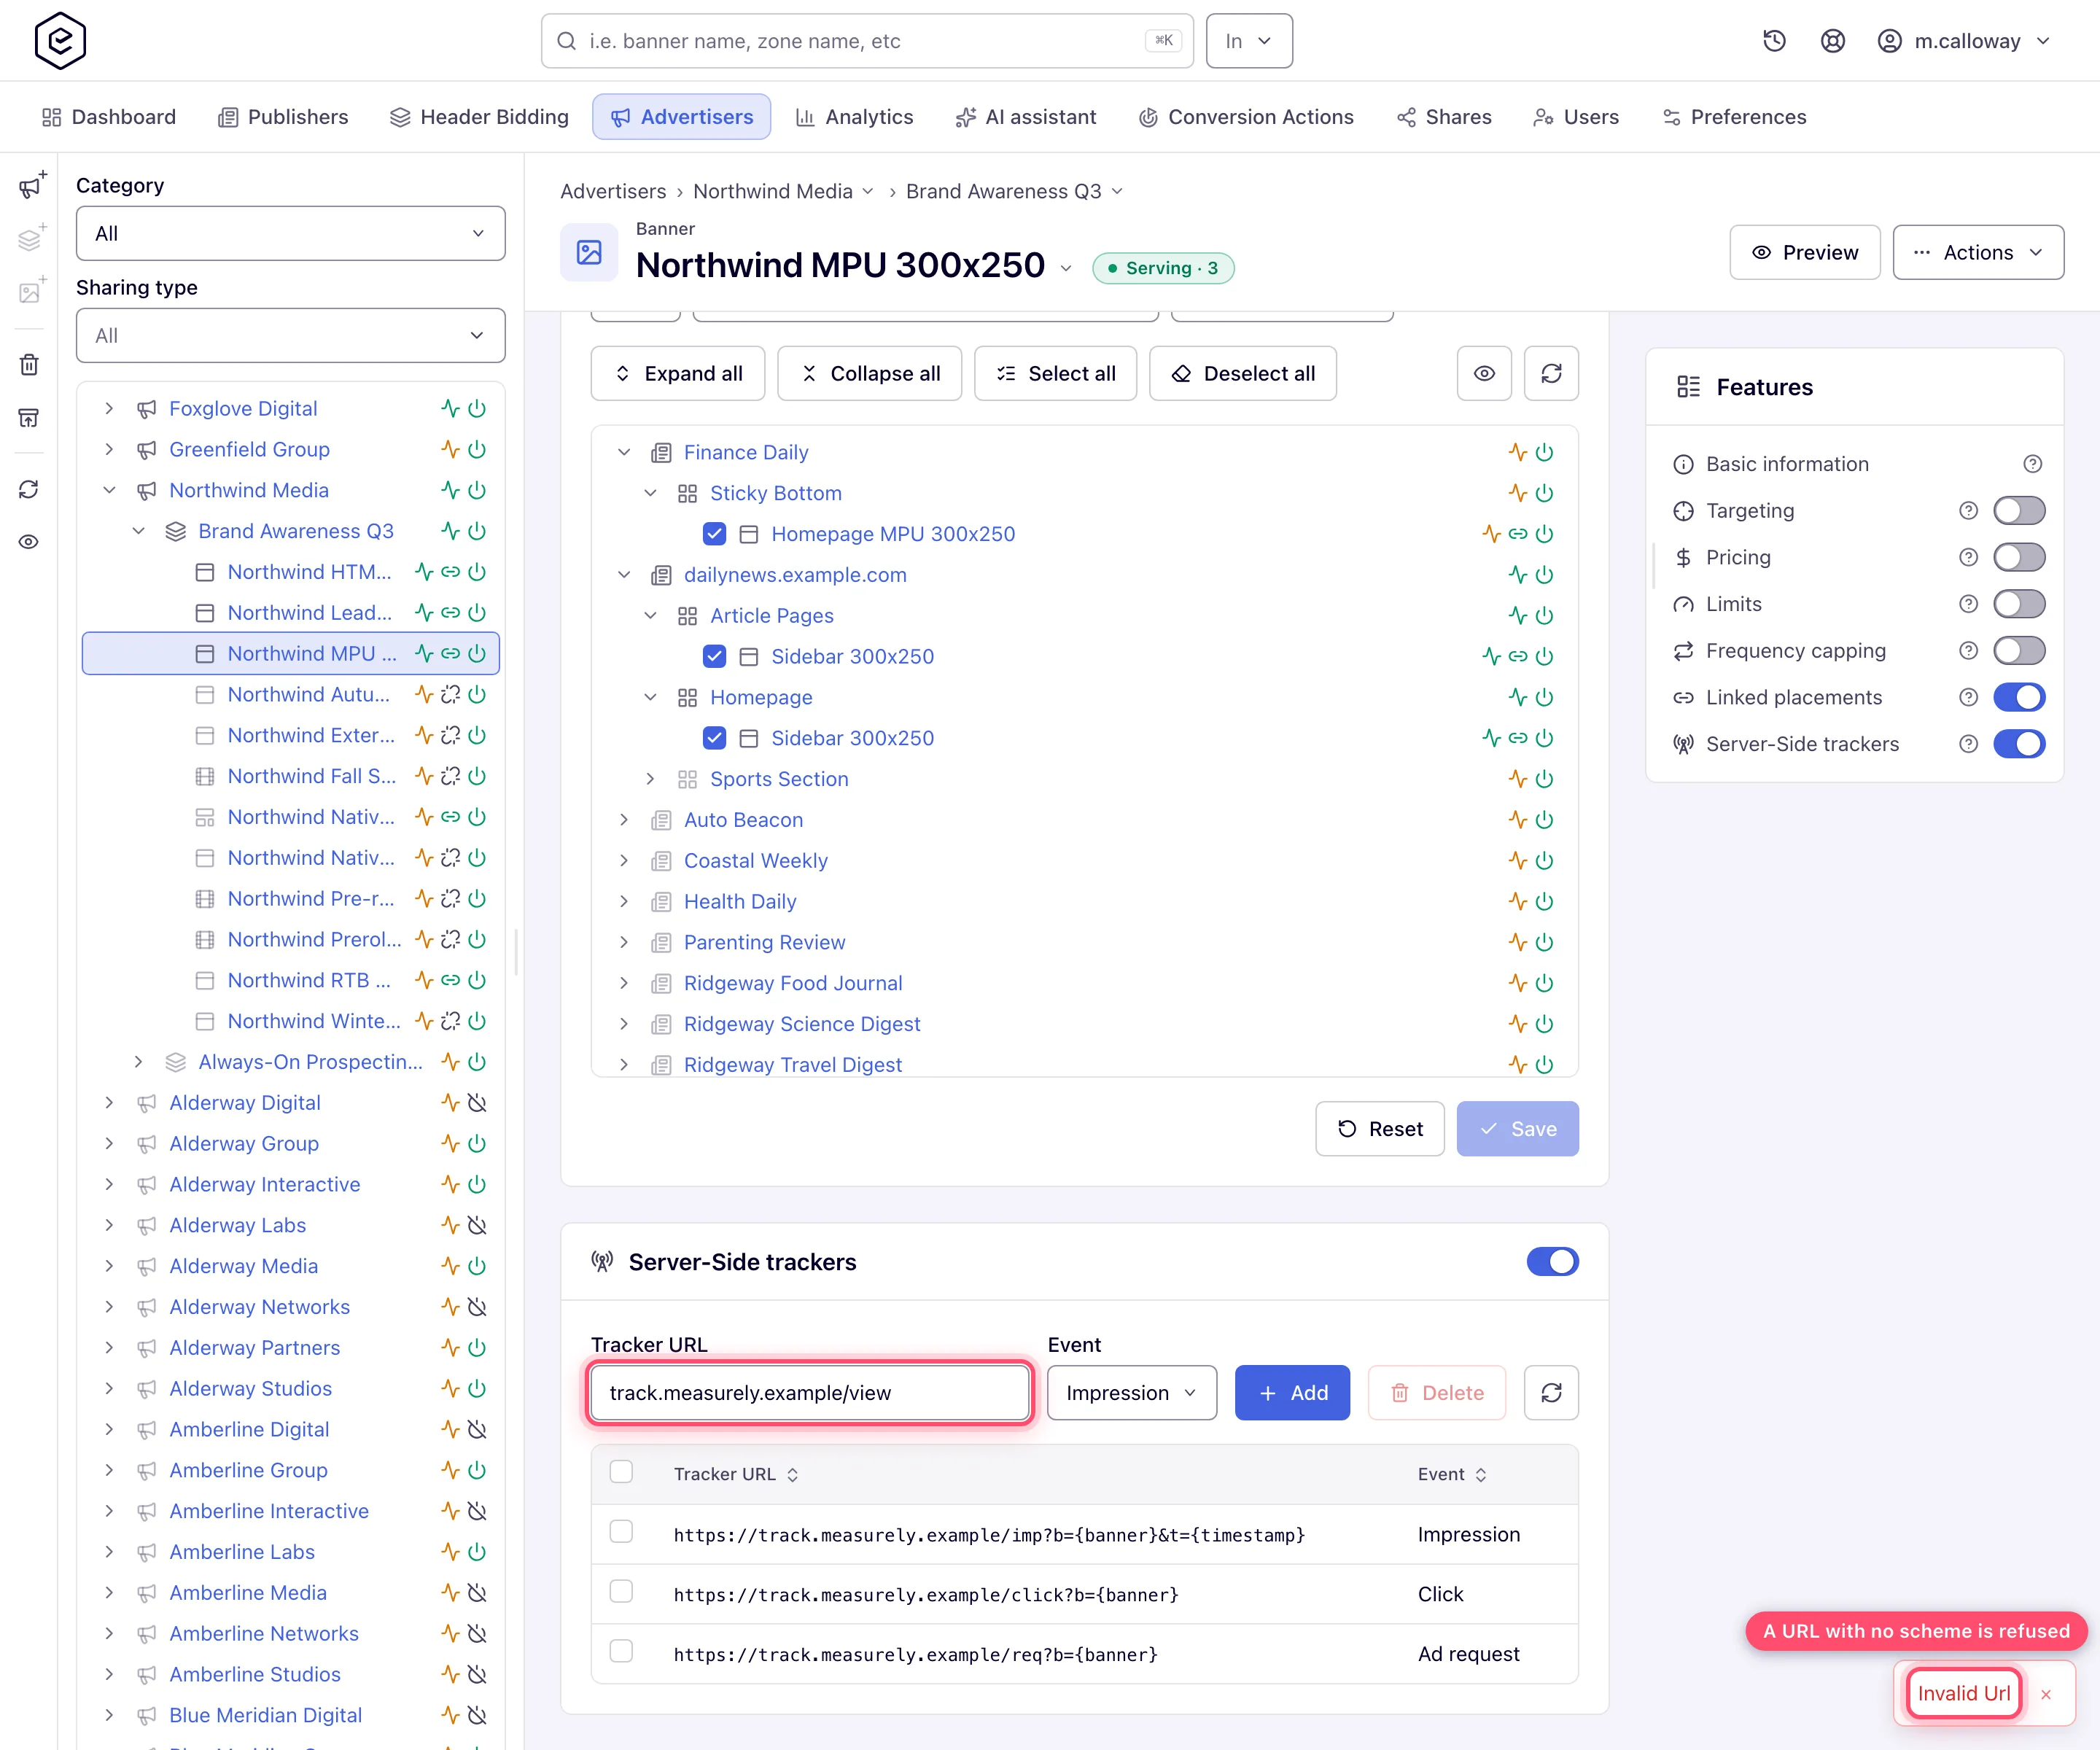Disable Server-Side trackers section switch
Viewport: 2100px width, 1750px height.
[1552, 1262]
